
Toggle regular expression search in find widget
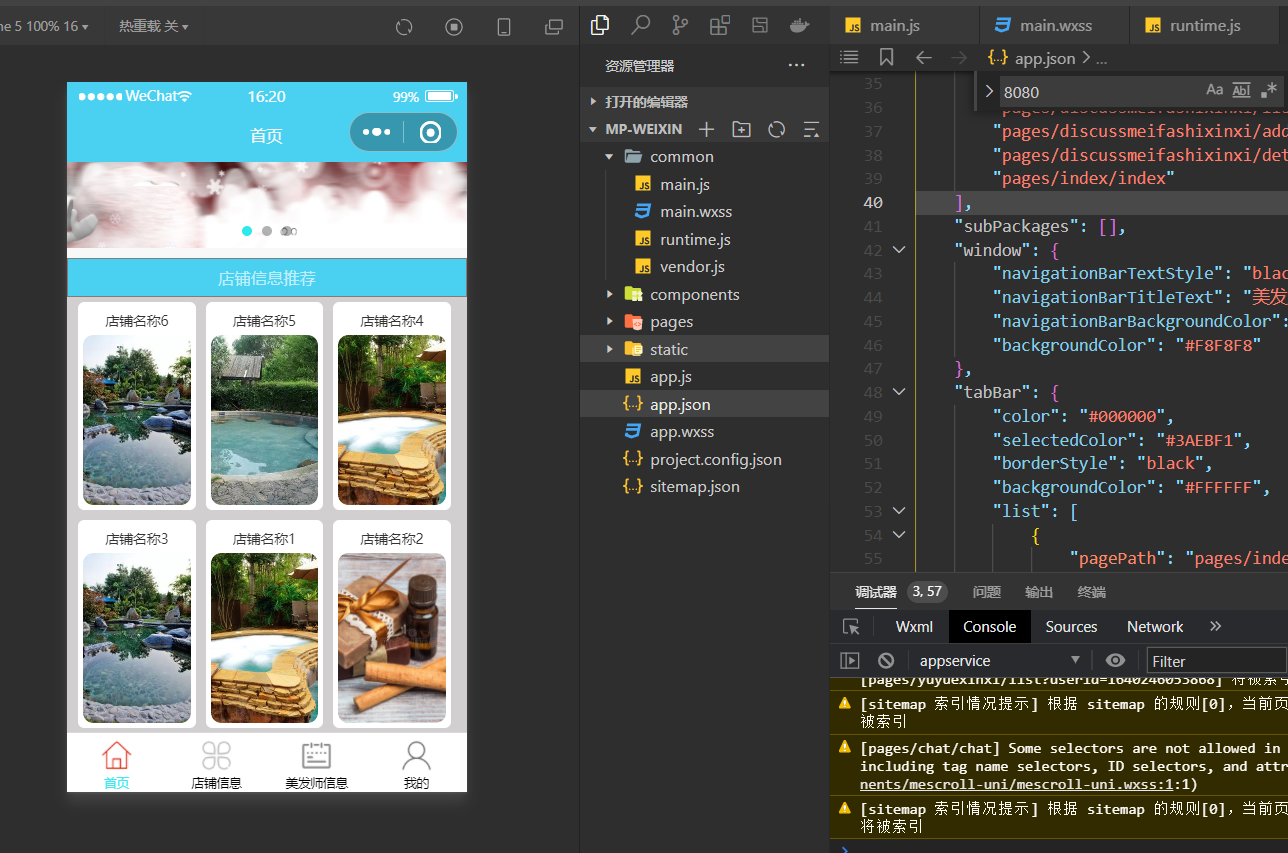tap(1268, 91)
